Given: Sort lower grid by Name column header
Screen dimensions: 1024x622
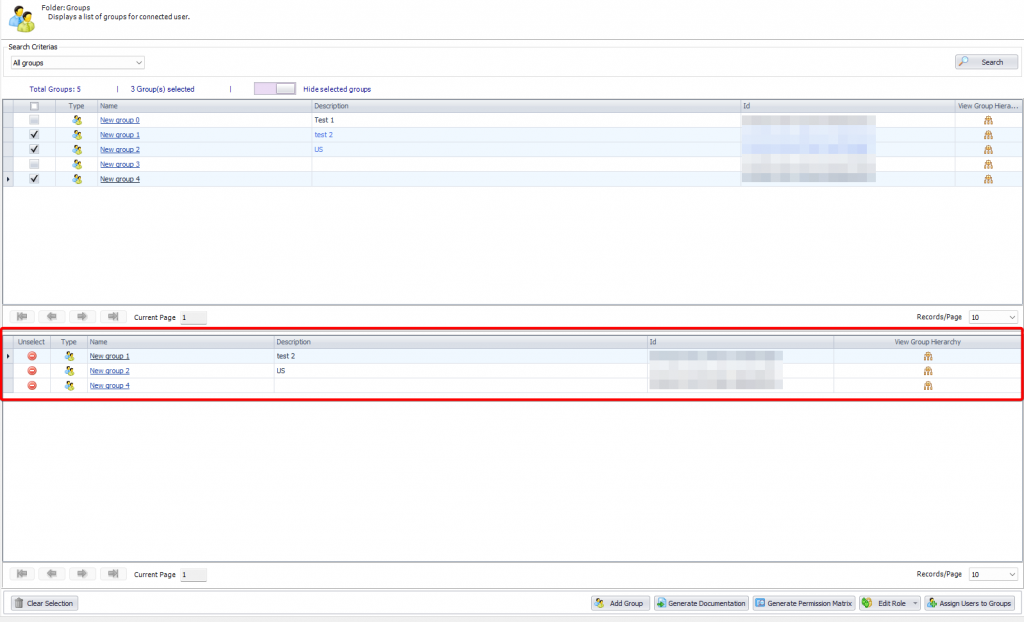Looking at the screenshot, I should click(180, 342).
